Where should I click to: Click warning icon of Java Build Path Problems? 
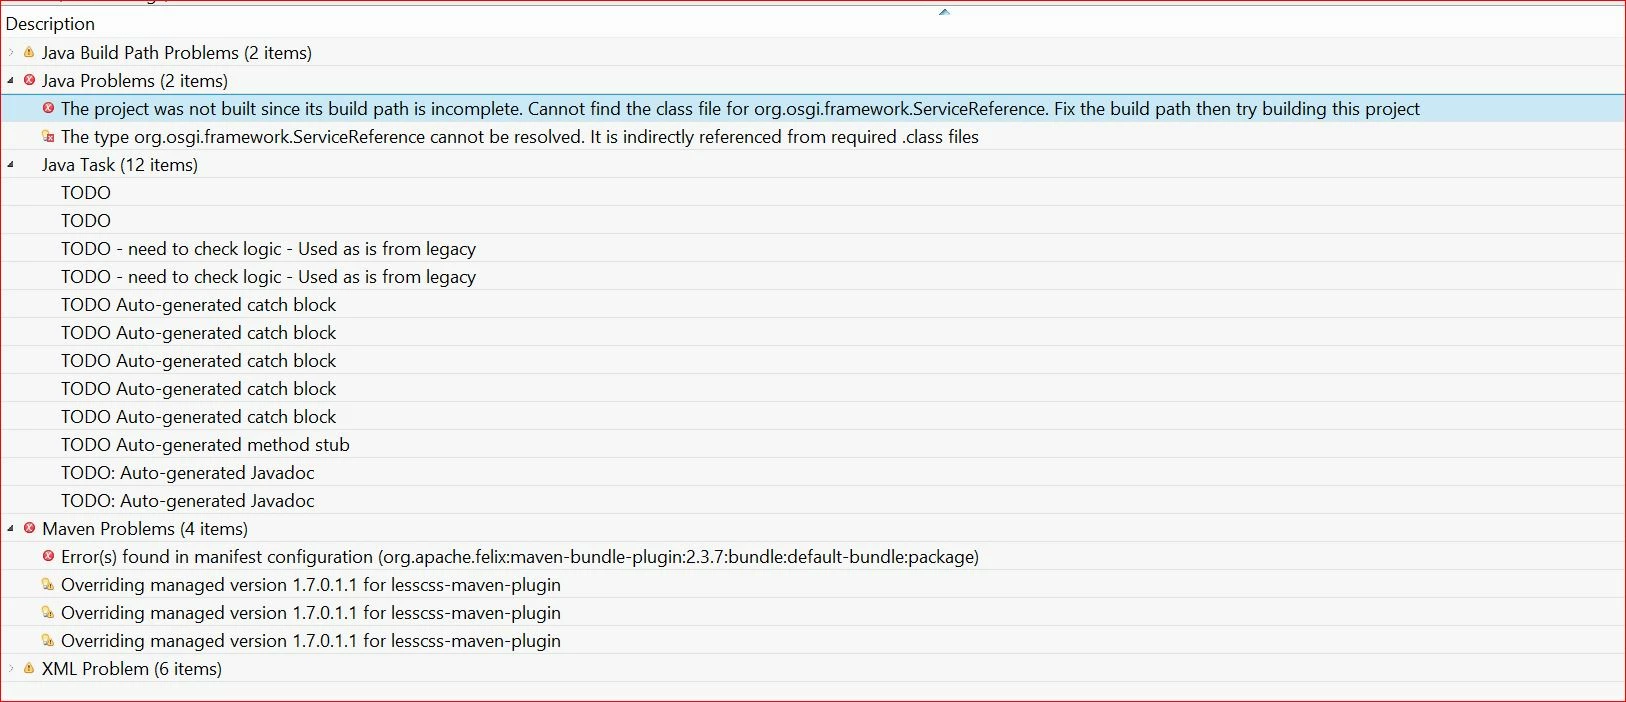[x=29, y=52]
